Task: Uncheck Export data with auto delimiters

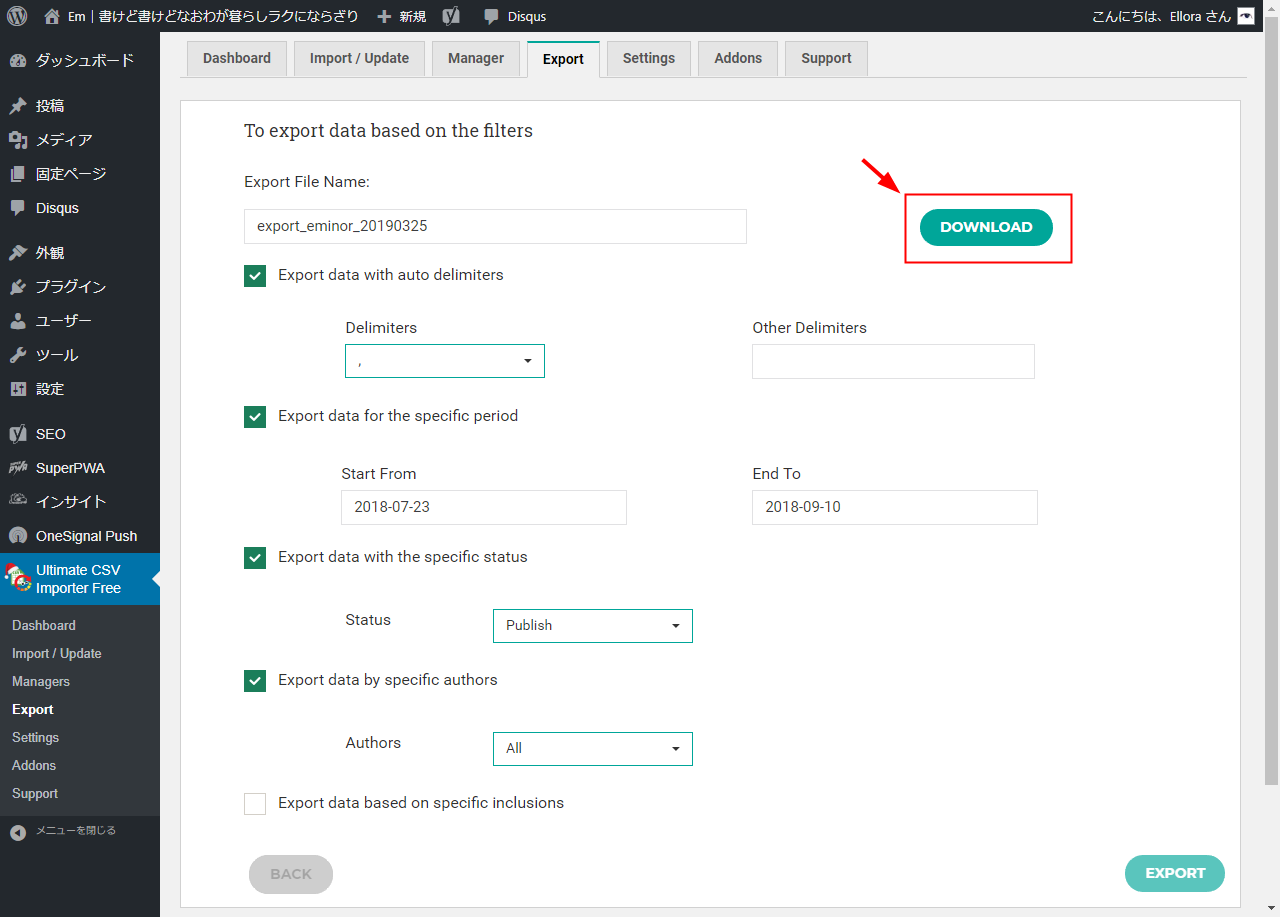Action: (255, 276)
